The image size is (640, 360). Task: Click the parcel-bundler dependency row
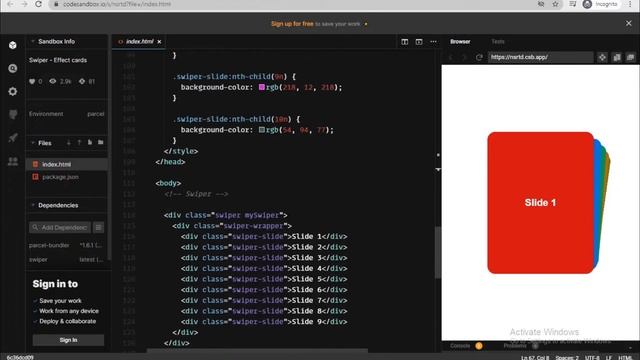[67, 245]
